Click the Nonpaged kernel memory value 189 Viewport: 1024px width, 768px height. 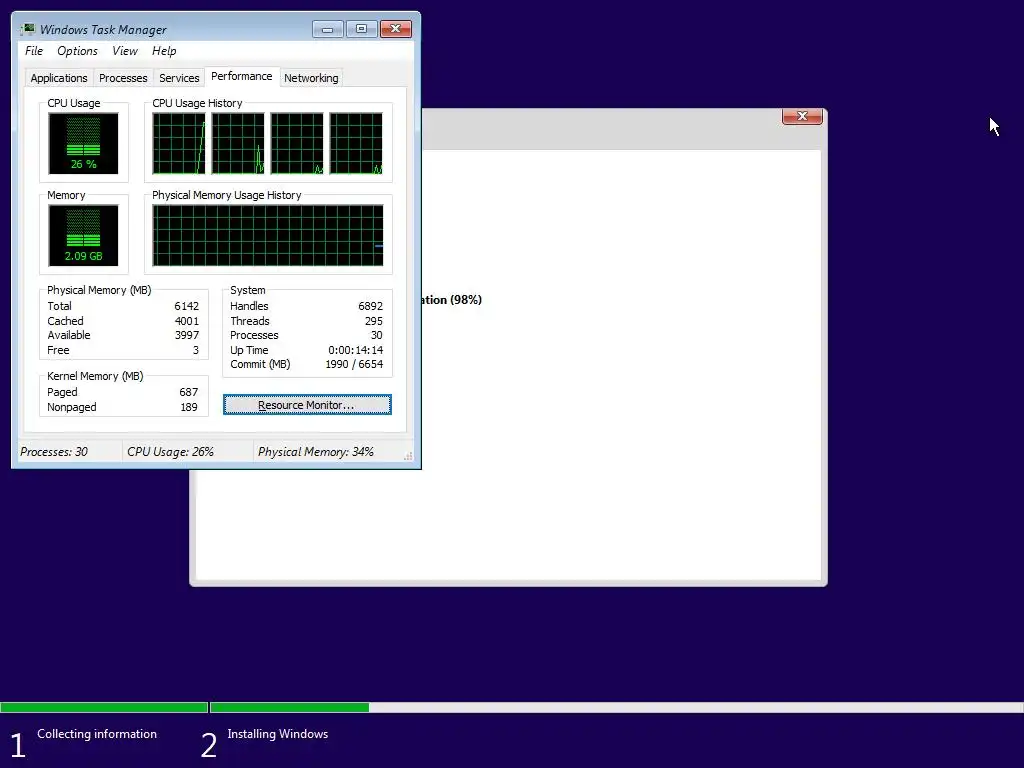(188, 408)
